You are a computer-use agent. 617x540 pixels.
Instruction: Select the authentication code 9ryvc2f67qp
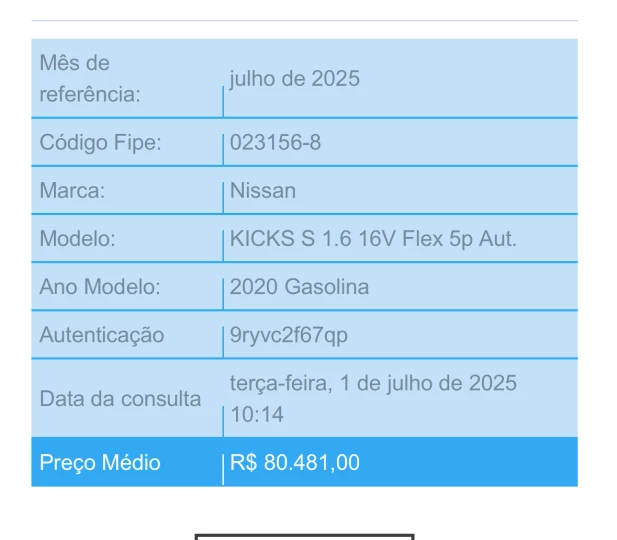pos(289,335)
